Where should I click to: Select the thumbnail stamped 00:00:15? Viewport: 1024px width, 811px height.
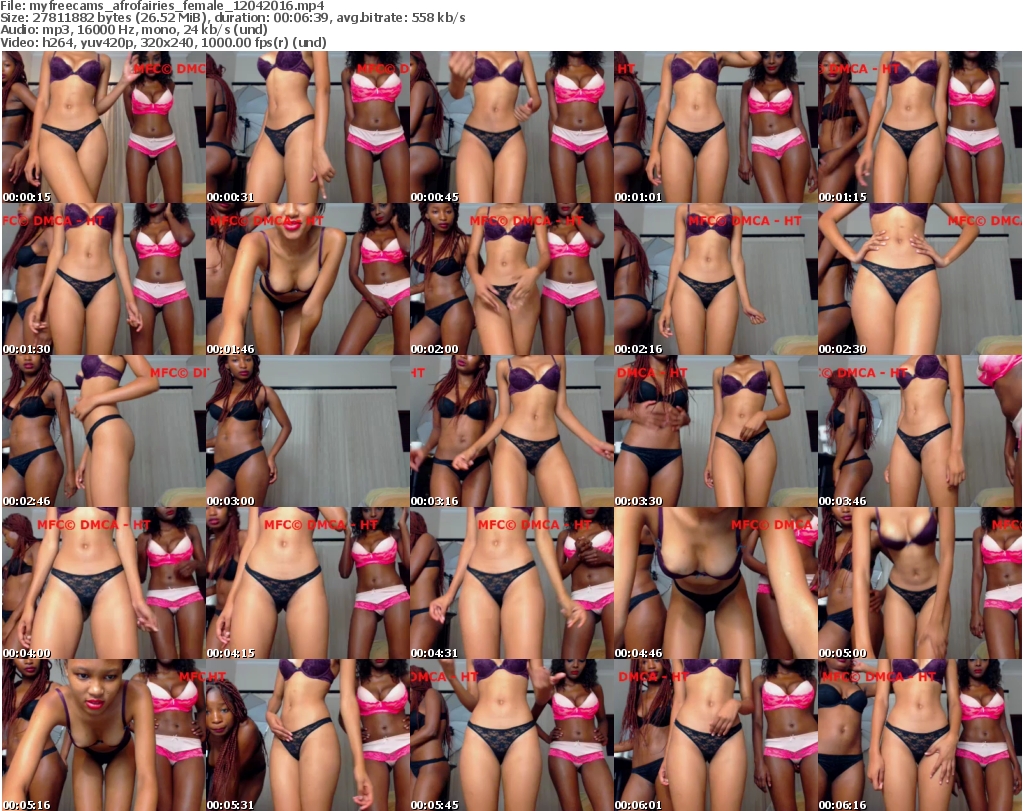103,127
